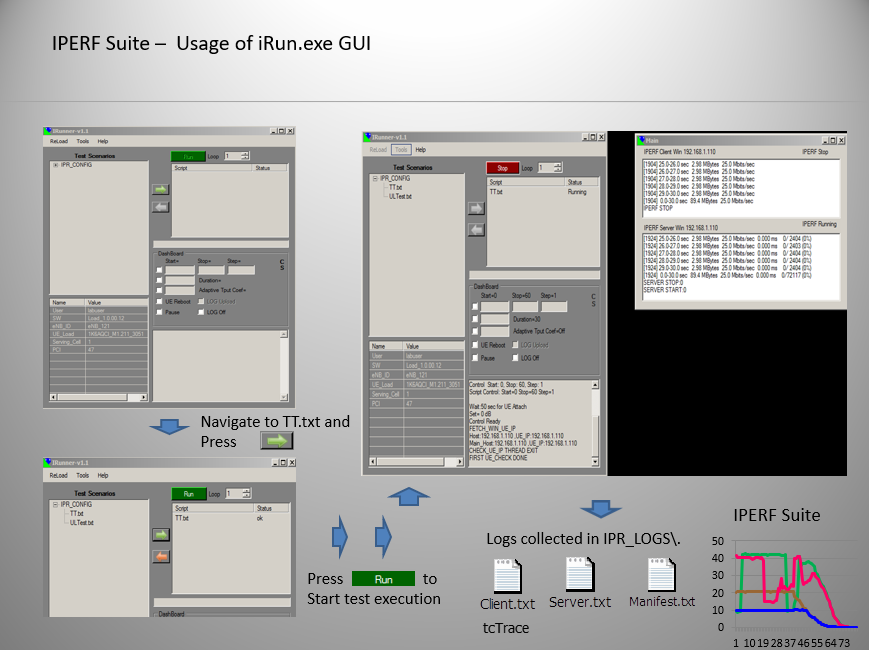
Task: Toggle Pause checkbox in the window showing Duration=30
Action: [476, 357]
